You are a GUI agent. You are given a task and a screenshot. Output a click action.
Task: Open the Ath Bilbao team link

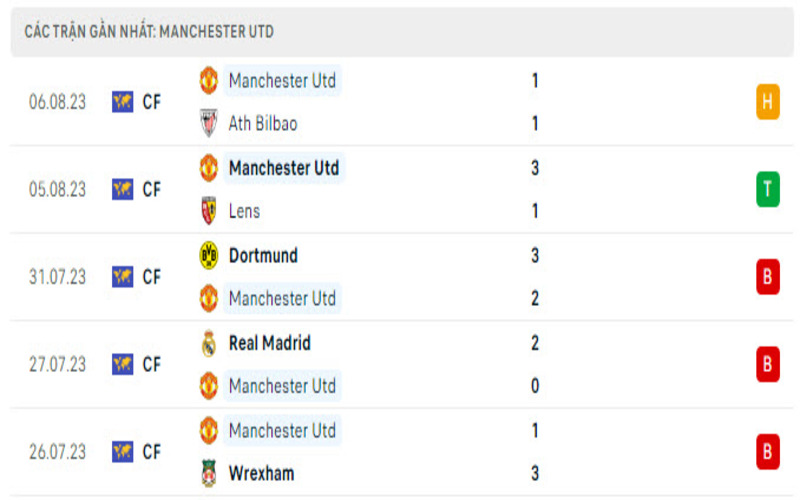coord(263,124)
